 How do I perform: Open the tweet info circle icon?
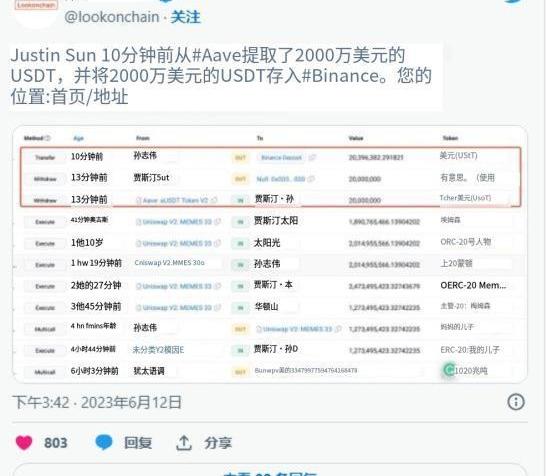[516, 402]
